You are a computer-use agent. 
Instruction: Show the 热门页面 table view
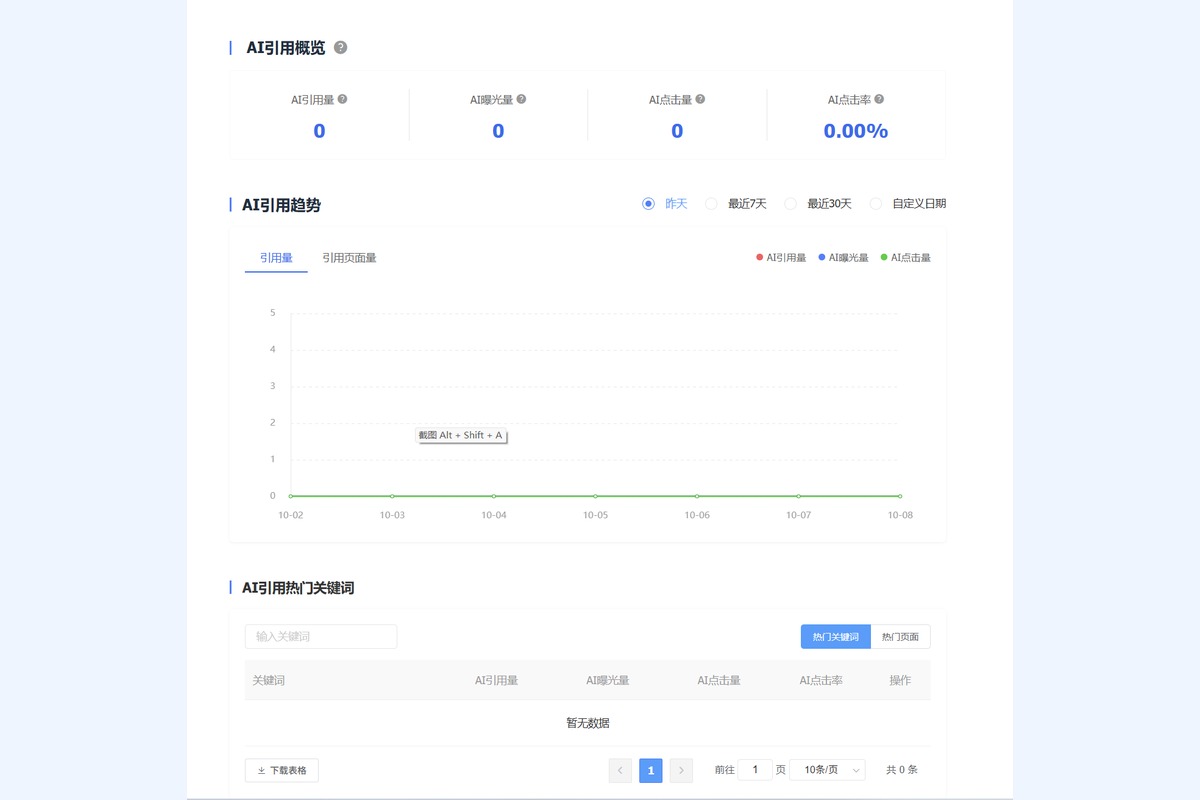pyautogui.click(x=901, y=636)
